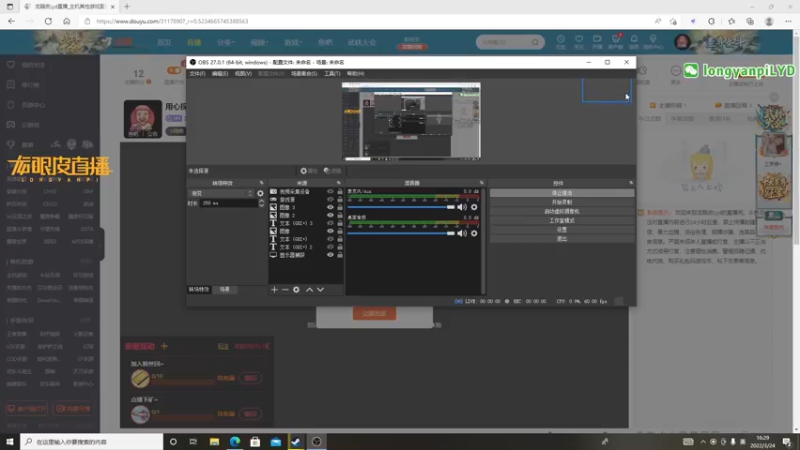Open the 文件(F) menu in OBS
800x450 pixels.
[197, 74]
